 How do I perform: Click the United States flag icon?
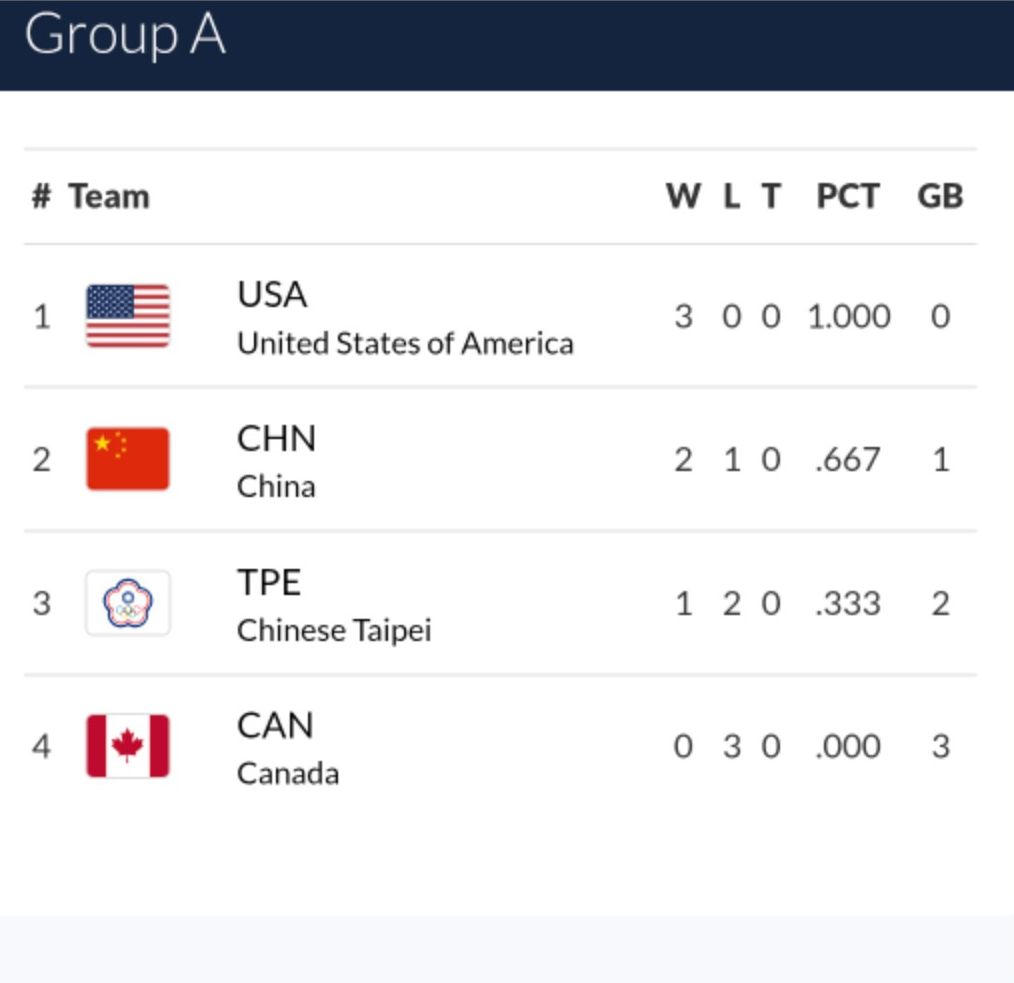pyautogui.click(x=128, y=316)
